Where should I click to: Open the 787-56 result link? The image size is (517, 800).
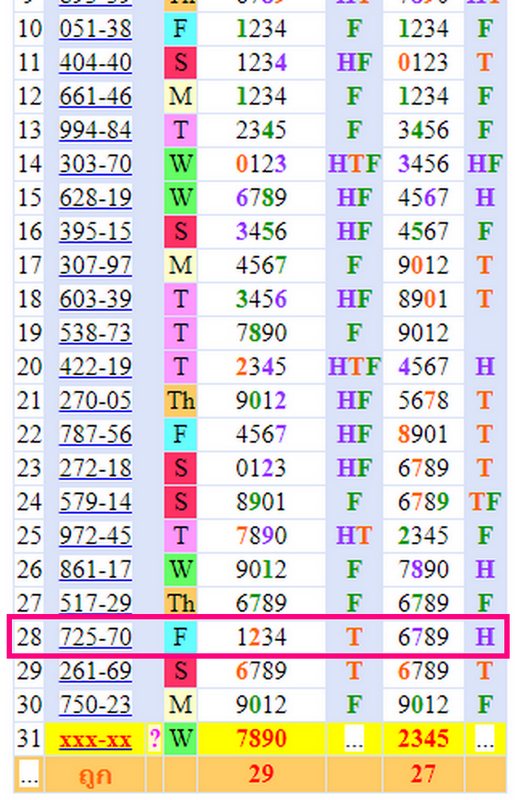95,434
